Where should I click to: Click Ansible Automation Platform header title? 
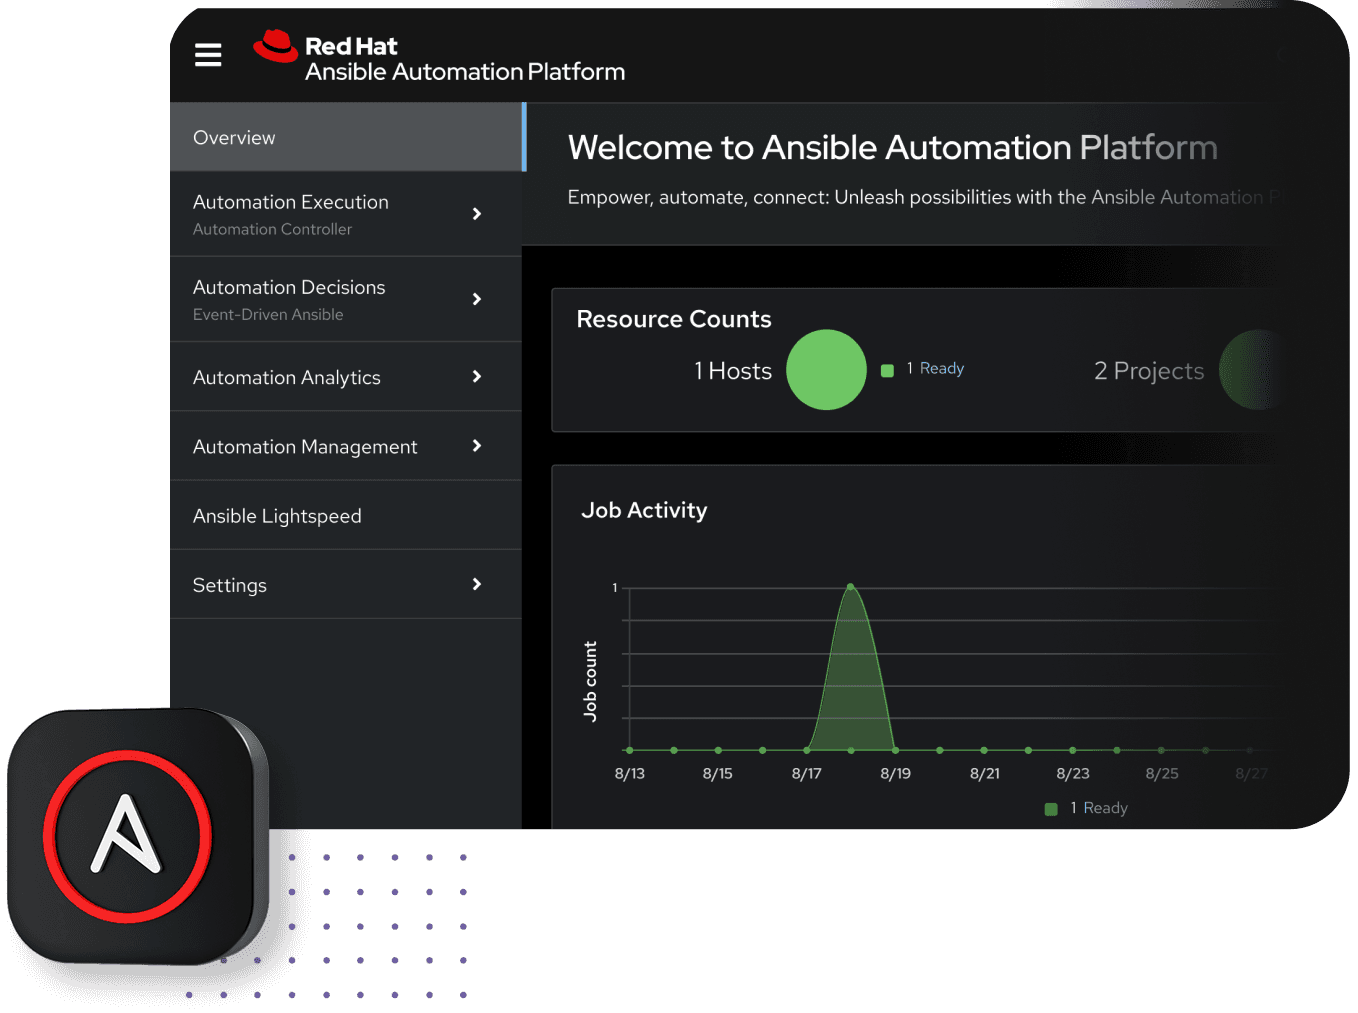[x=465, y=72]
